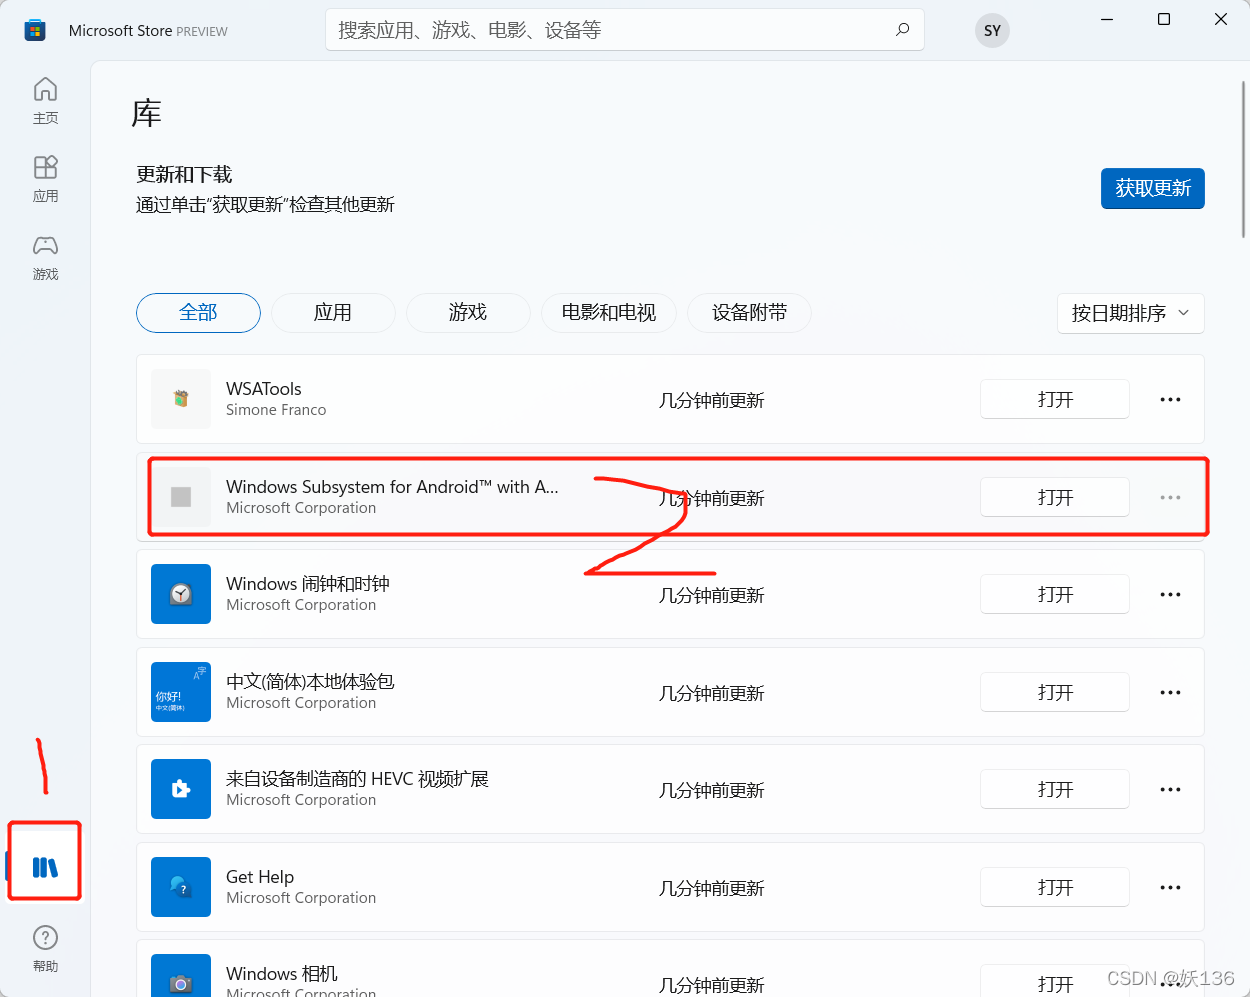Click the Microsoft Store logo icon
This screenshot has width=1250, height=997.
click(35, 31)
